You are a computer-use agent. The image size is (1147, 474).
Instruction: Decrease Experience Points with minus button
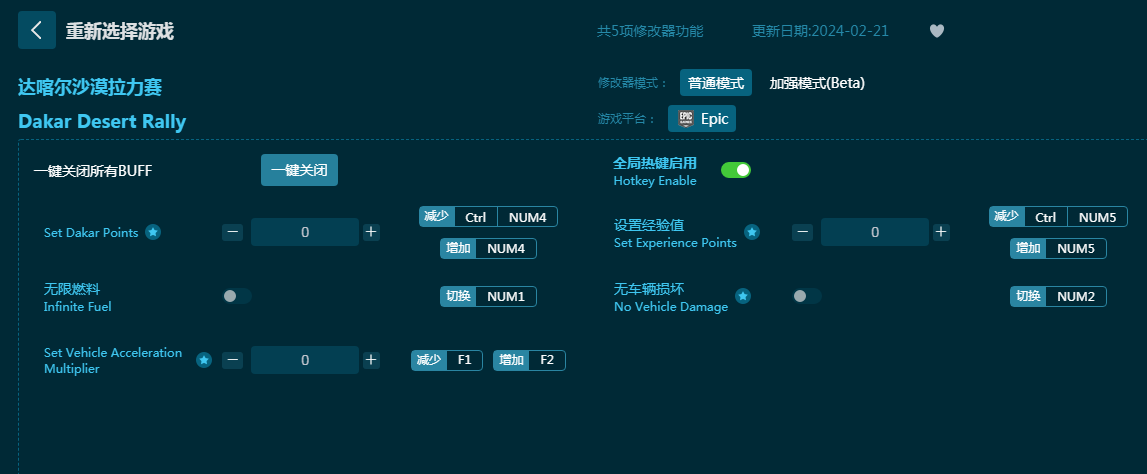[802, 232]
